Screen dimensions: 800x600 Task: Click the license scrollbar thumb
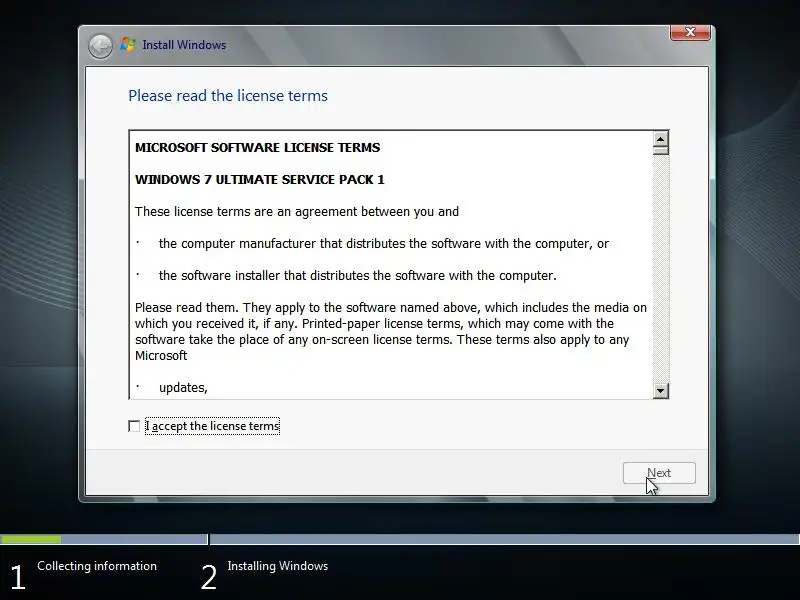(661, 150)
